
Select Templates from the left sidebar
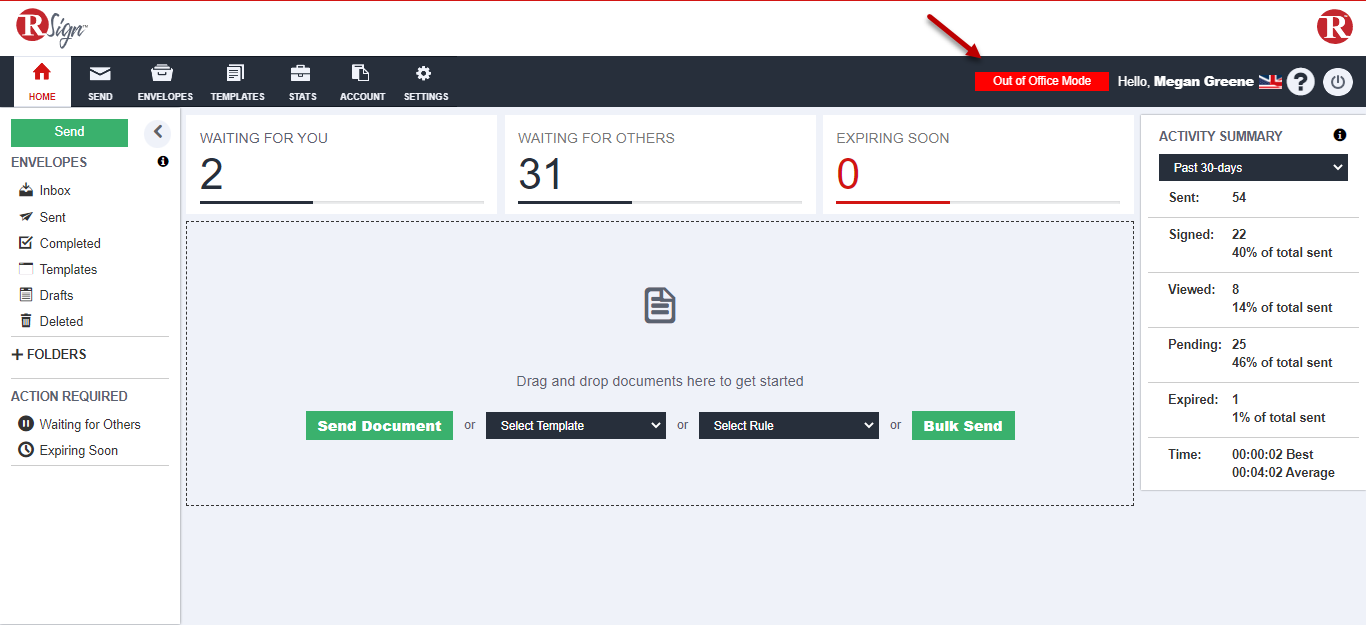coord(68,268)
